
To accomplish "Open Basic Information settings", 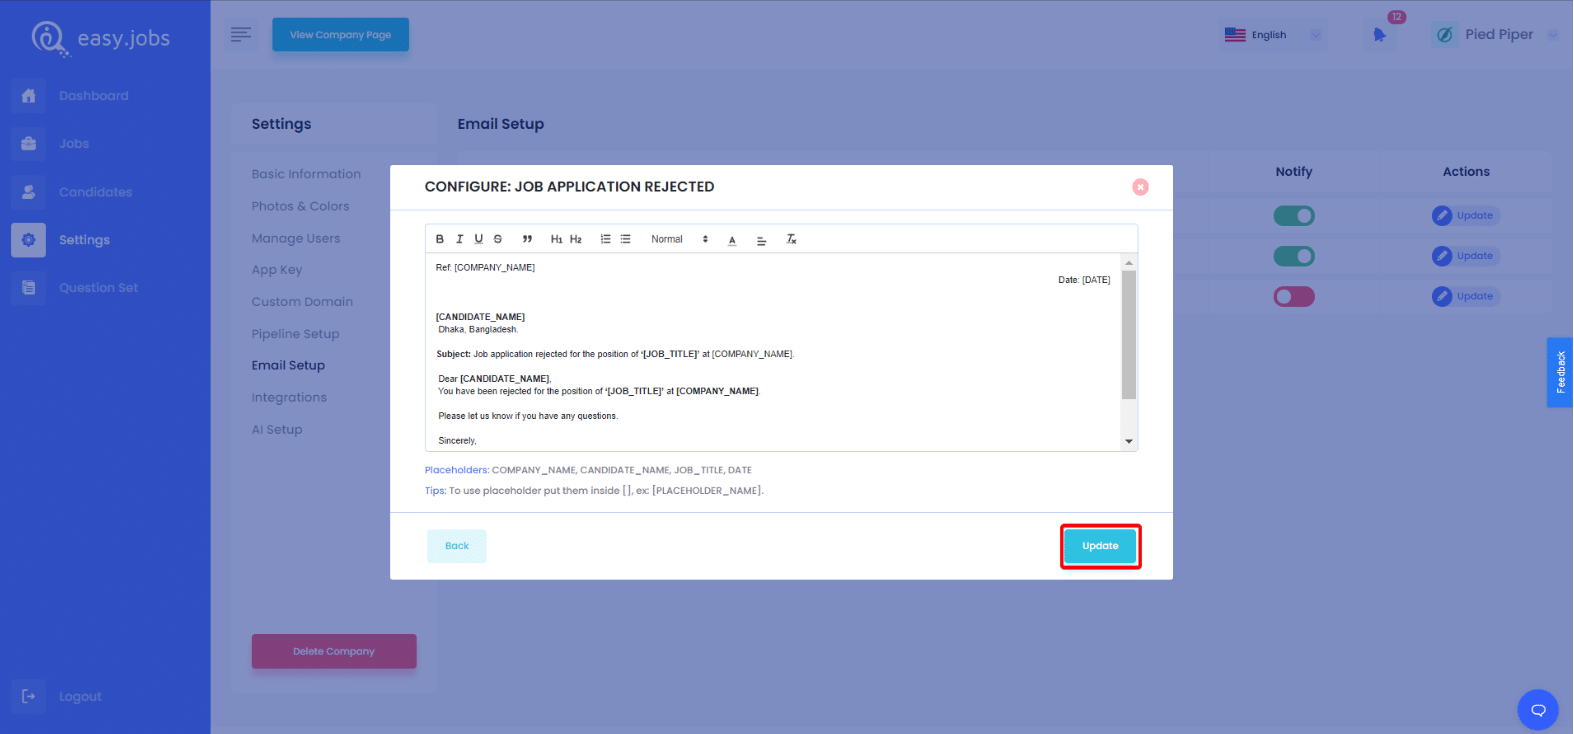I will click(306, 174).
